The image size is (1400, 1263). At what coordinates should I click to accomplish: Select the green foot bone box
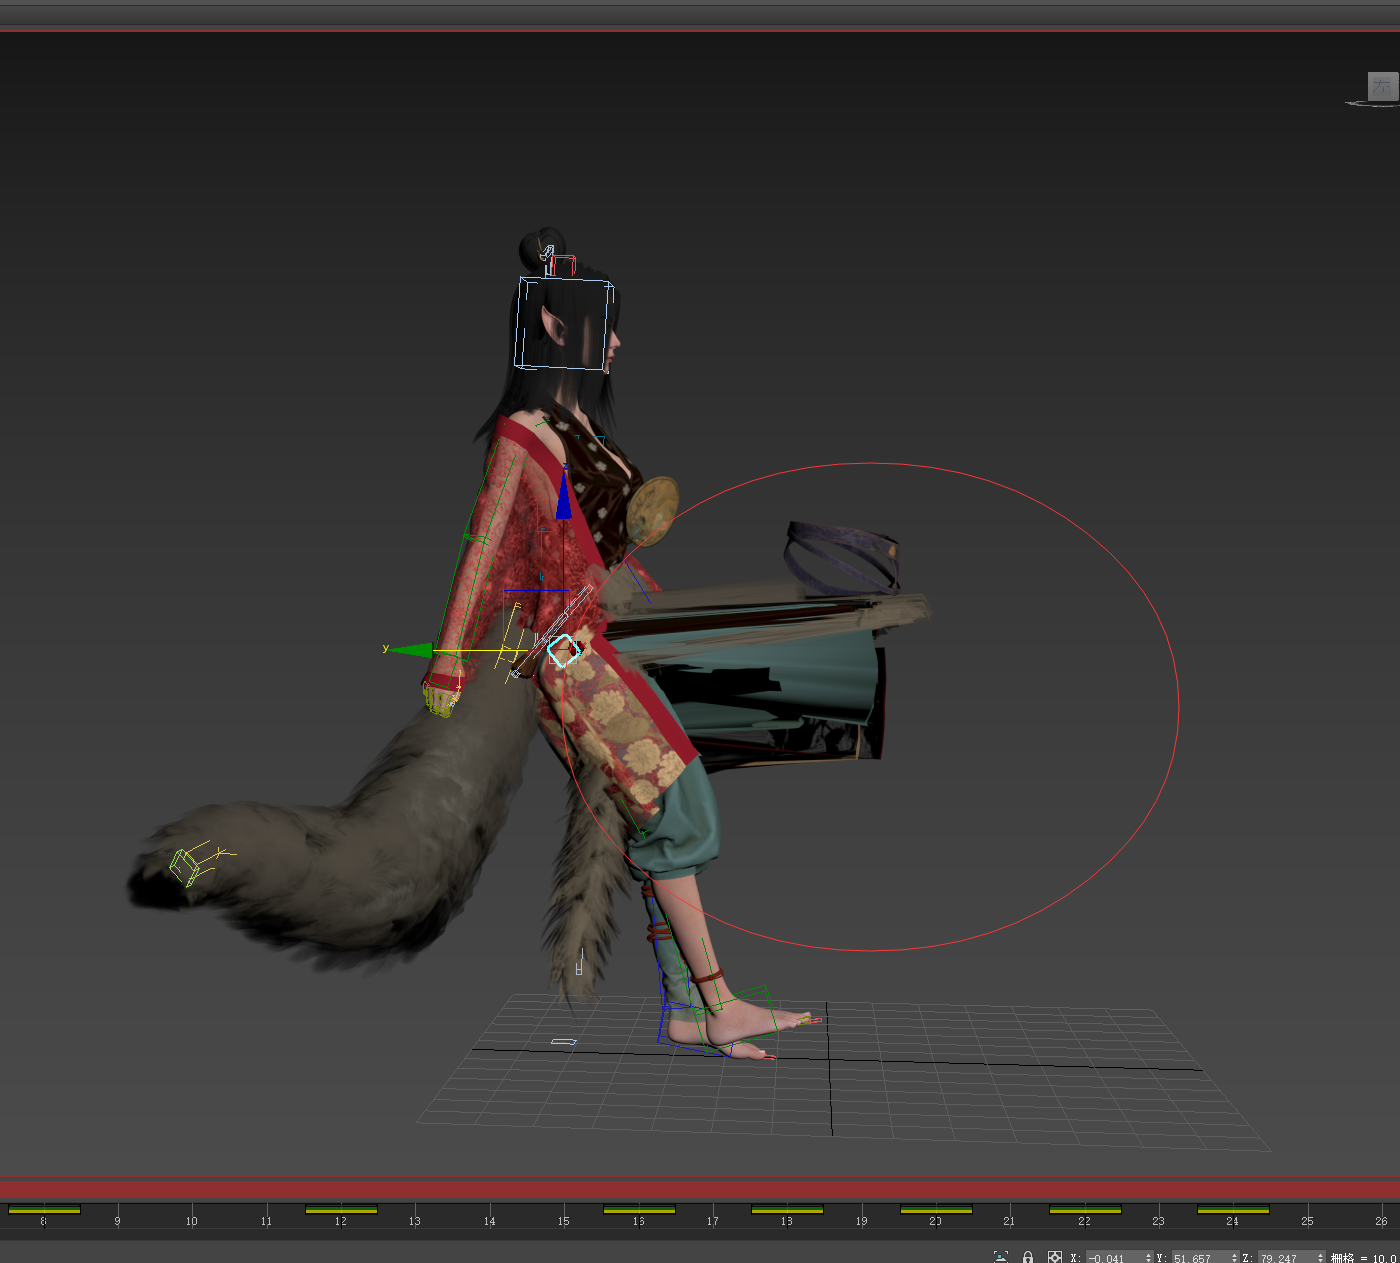click(x=735, y=1020)
